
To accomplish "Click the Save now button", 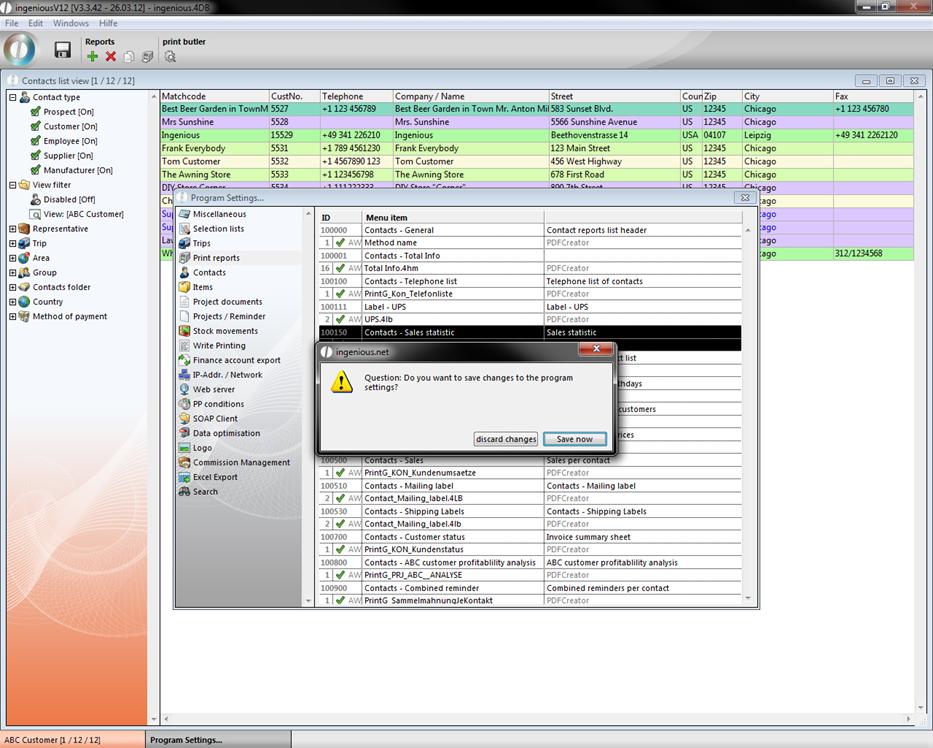I will [x=574, y=439].
